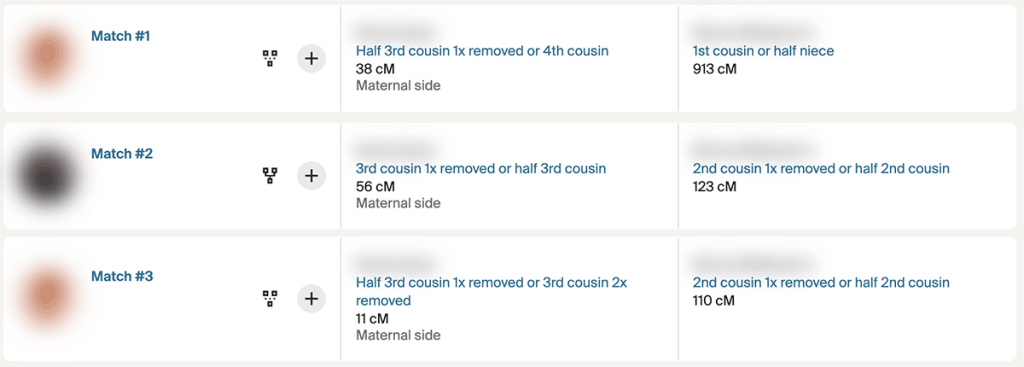Click the family tree icon for Match #3
Image resolution: width=1024 pixels, height=367 pixels.
pos(270,298)
